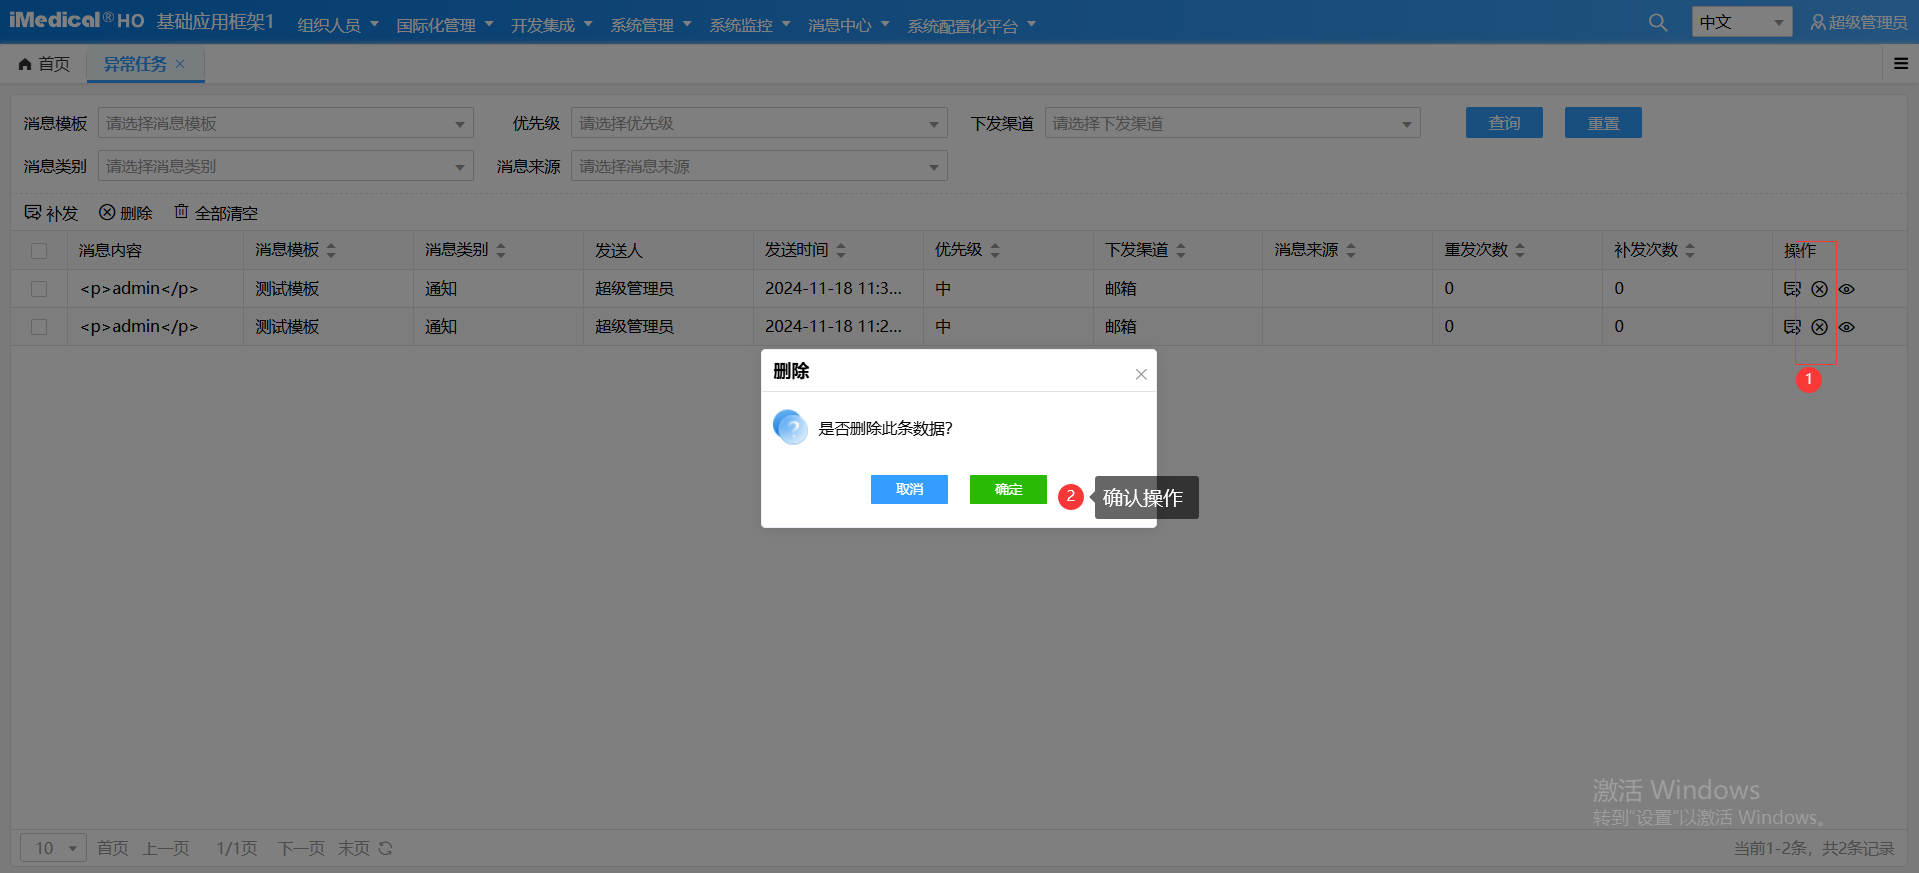The width and height of the screenshot is (1919, 873).
Task: Click the resend icon in first row
Action: pyautogui.click(x=1792, y=289)
